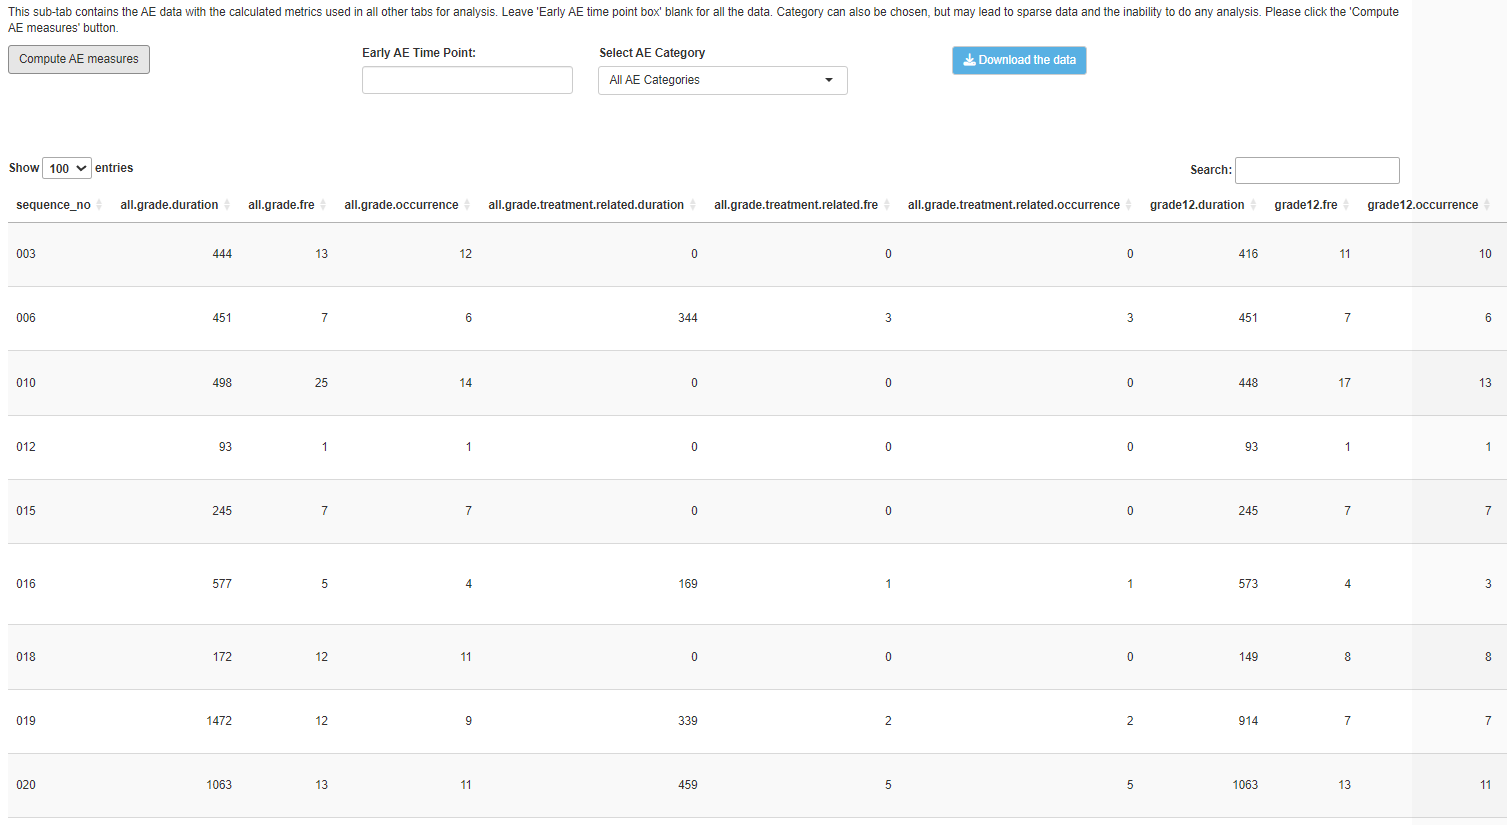Image resolution: width=1507 pixels, height=825 pixels.
Task: Click the all.grade.duration value 1063 in row 020
Action: pyautogui.click(x=219, y=785)
